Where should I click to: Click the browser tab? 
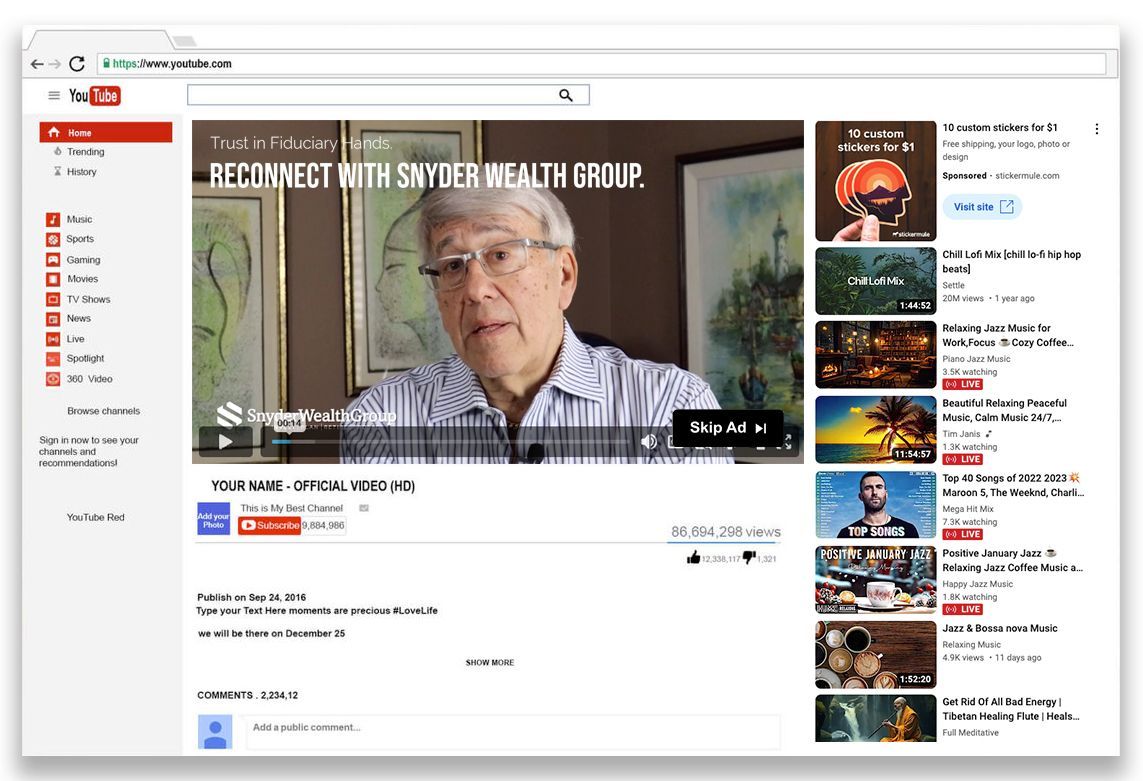coord(102,39)
